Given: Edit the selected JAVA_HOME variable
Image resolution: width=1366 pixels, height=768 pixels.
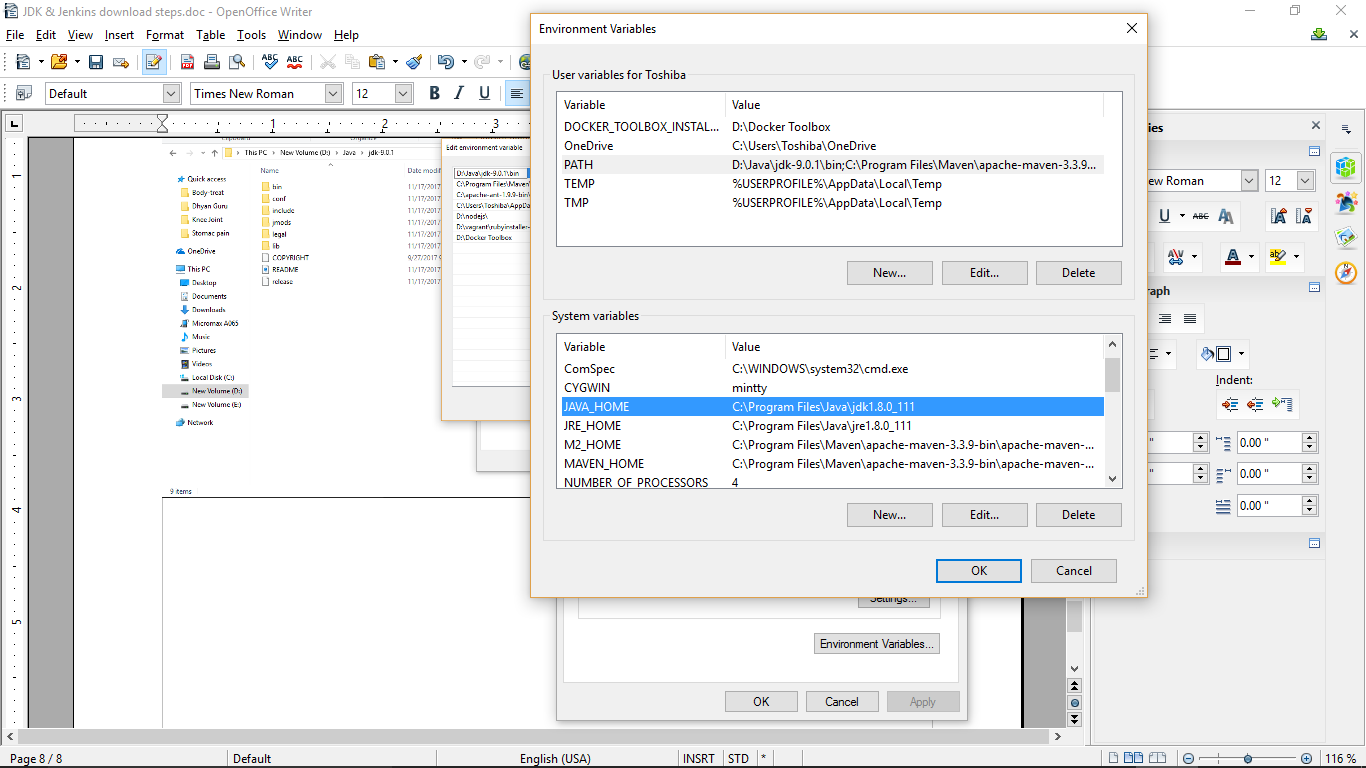Looking at the screenshot, I should (984, 514).
